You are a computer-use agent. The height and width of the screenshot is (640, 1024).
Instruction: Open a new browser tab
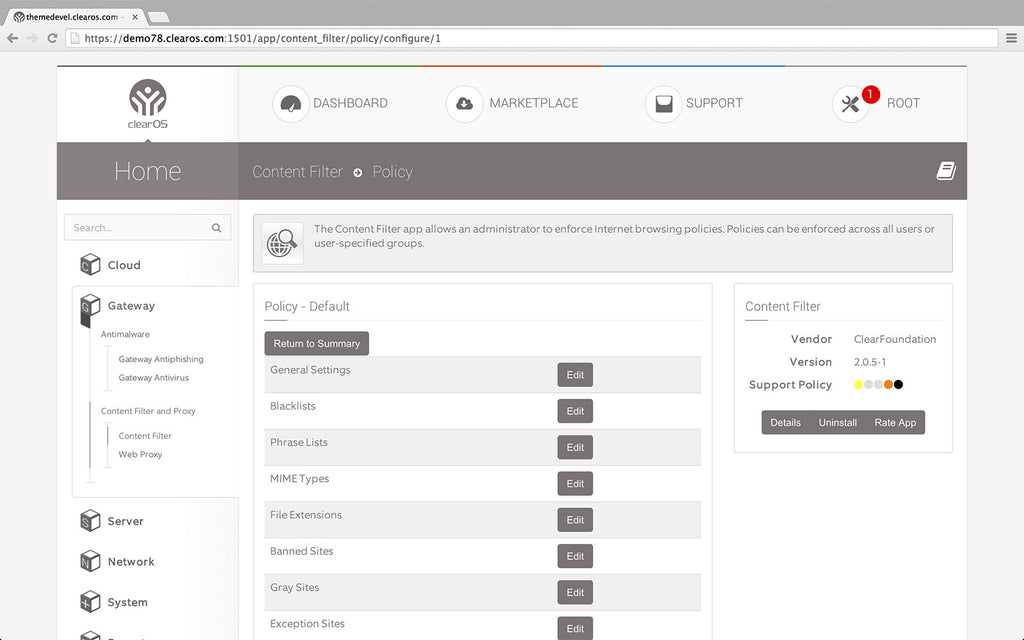click(x=159, y=17)
